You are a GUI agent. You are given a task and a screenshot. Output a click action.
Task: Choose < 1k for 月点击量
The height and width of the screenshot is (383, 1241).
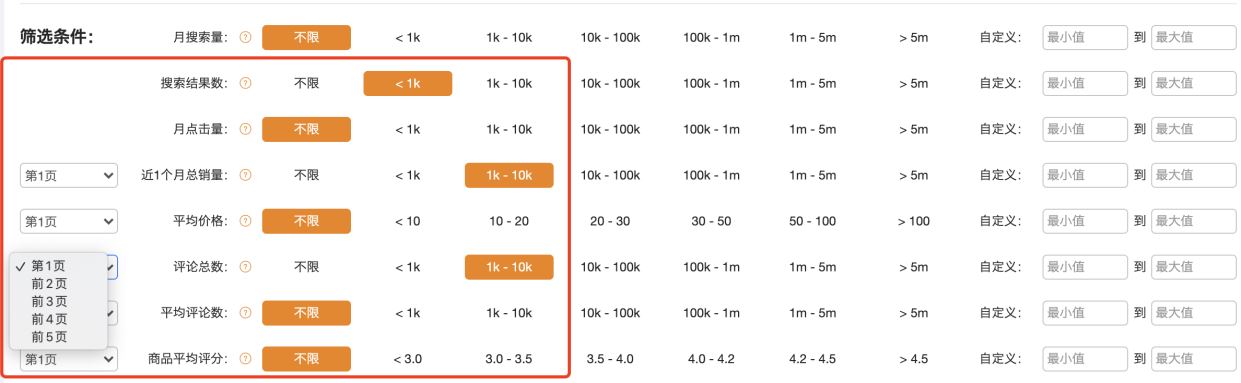click(408, 130)
